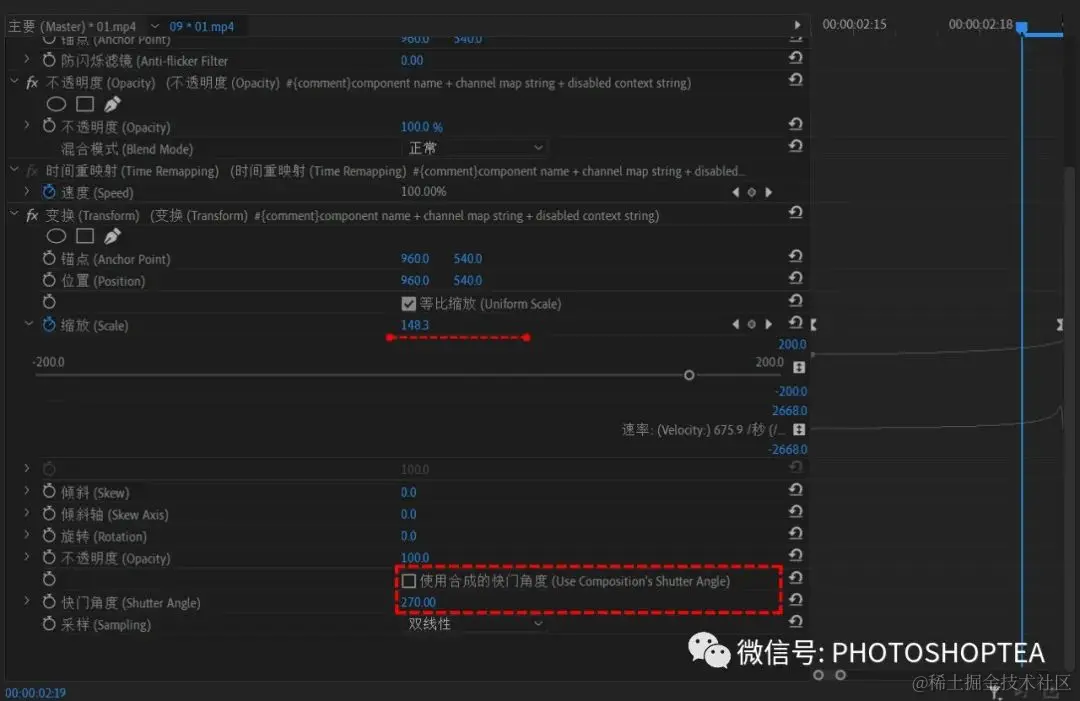
Task: Reset Transform Position parameter
Action: 796,278
